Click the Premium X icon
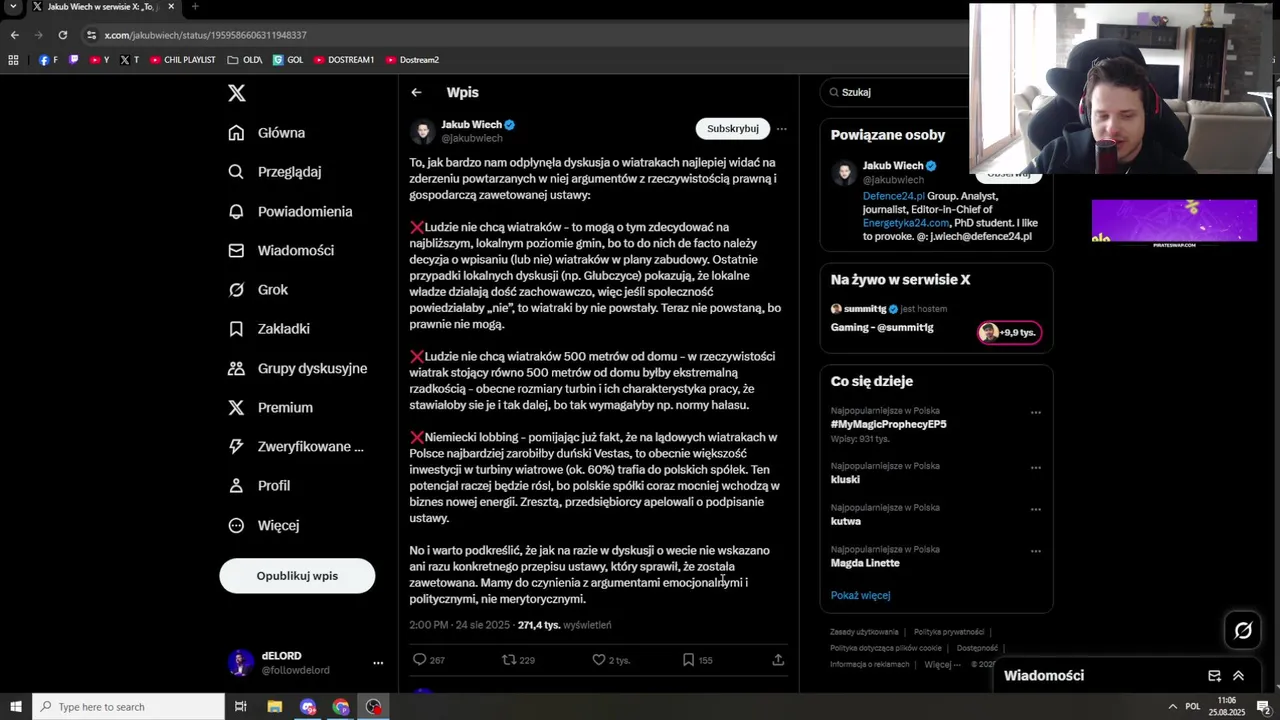The height and width of the screenshot is (720, 1280). click(x=236, y=407)
